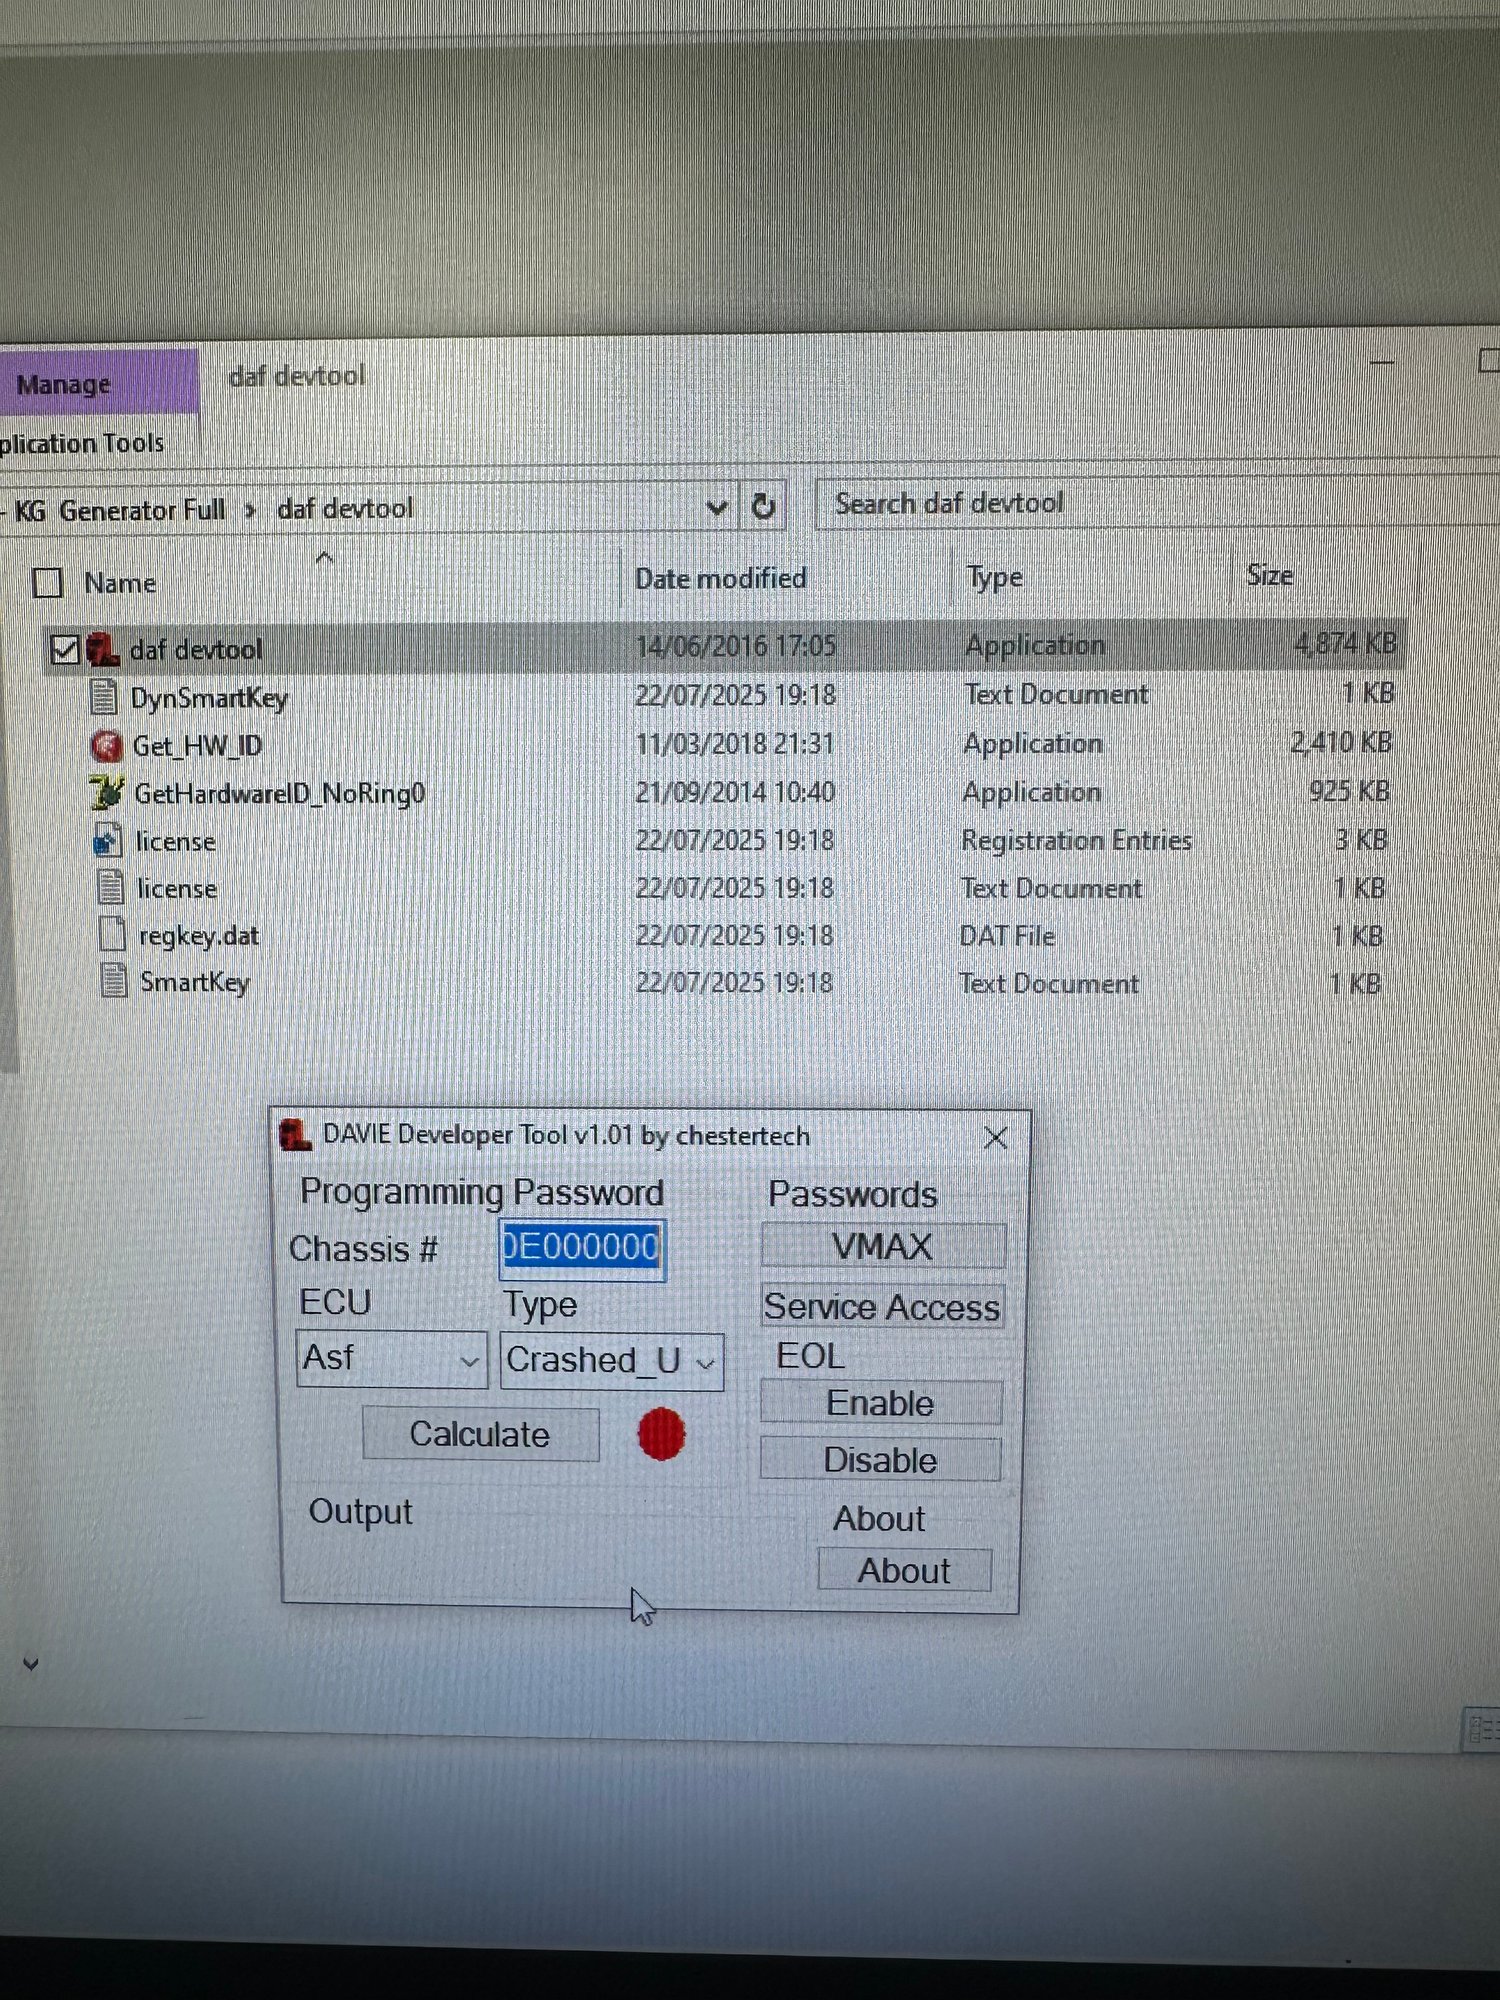Click the 11/03/2018 21:31 date cell
This screenshot has height=2000, width=1500.
coord(735,744)
